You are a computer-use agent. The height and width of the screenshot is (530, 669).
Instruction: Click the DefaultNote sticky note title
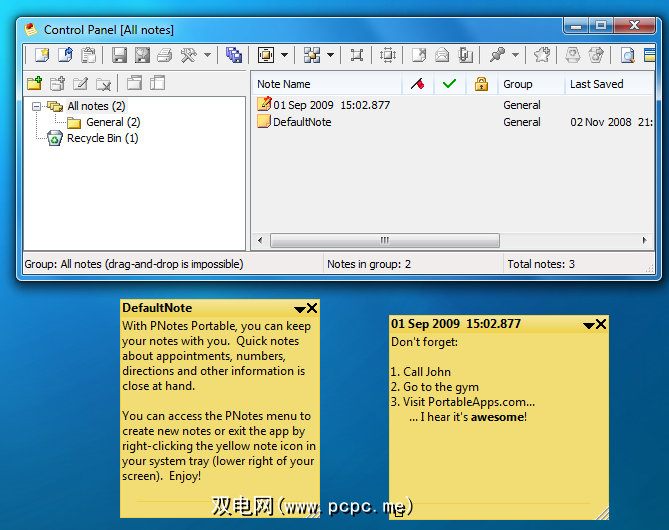[157, 308]
